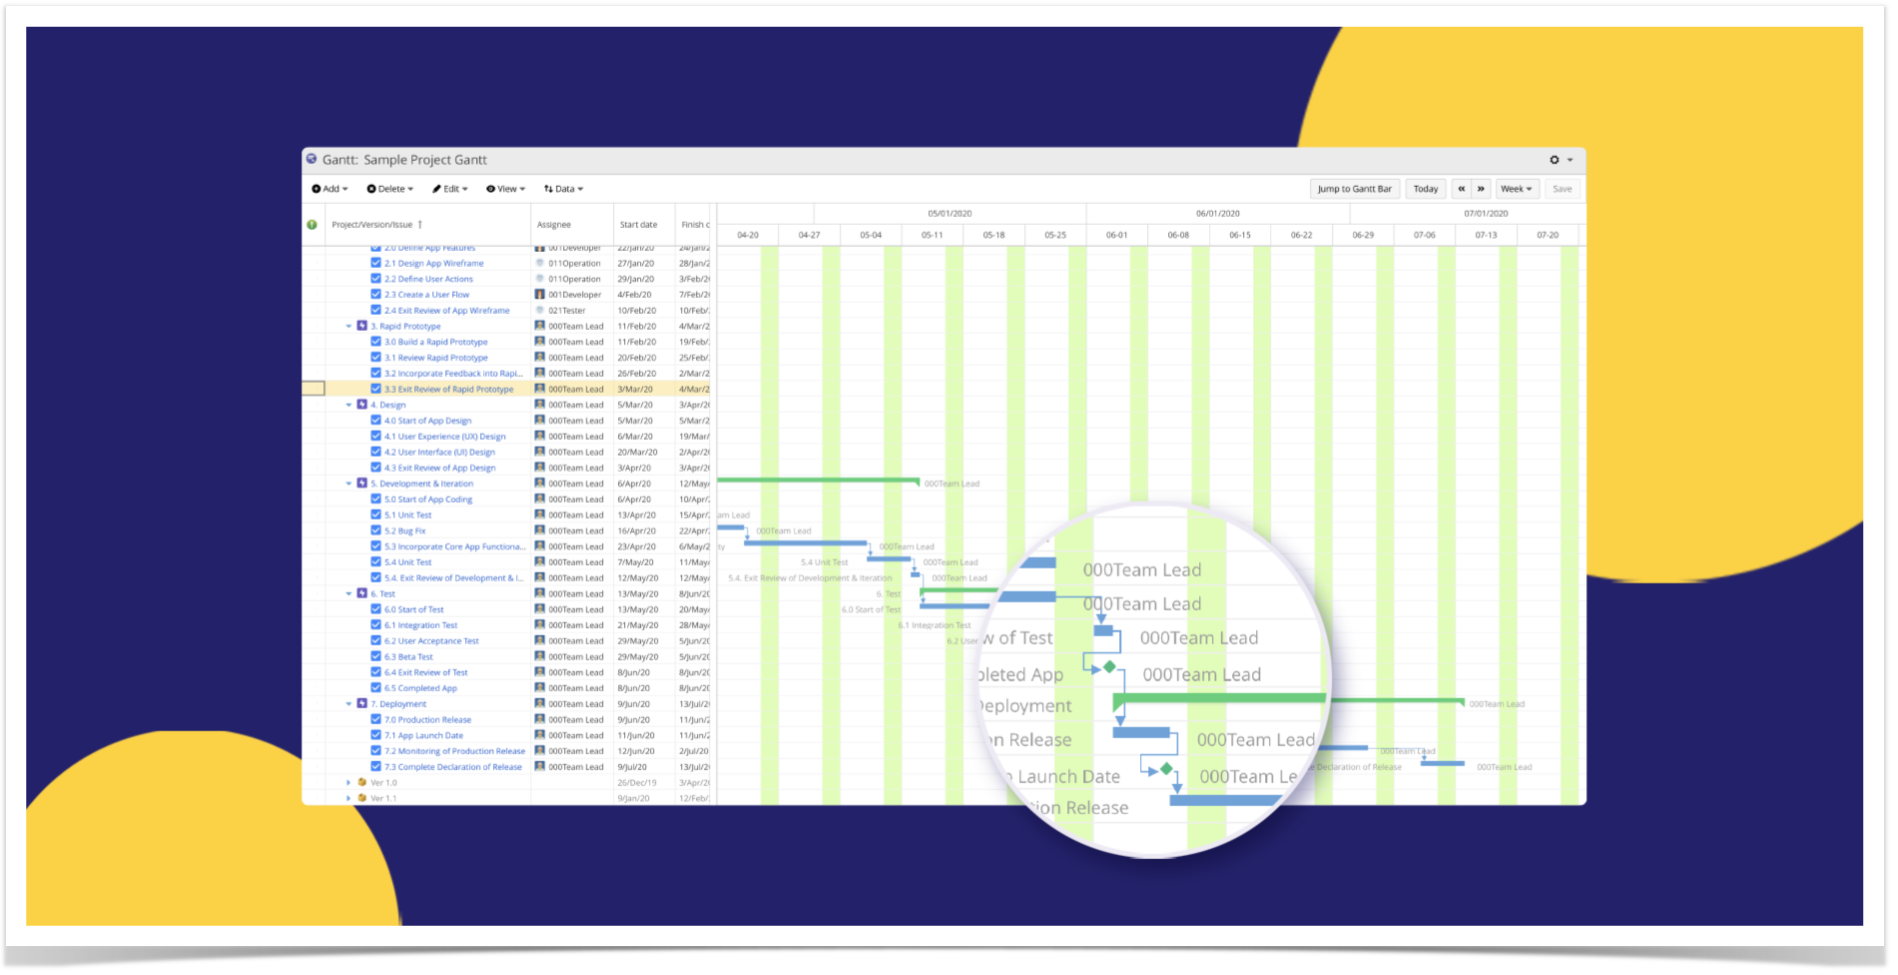Viewport: 1898px width, 975px height.
Task: Open the View menu
Action: [x=506, y=188]
